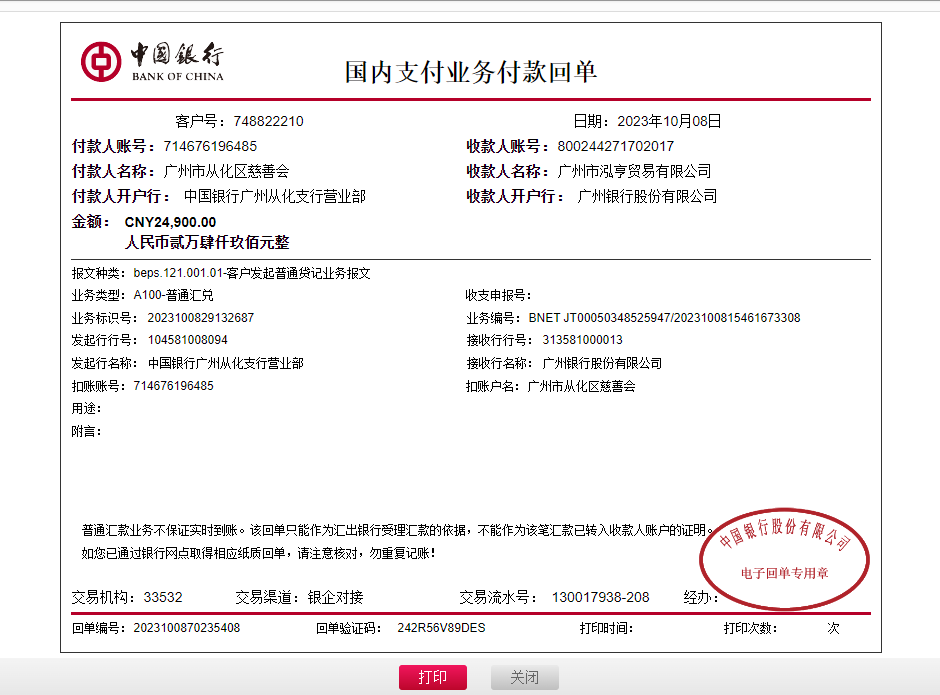Select the date 2023年10月08日

tap(669, 121)
